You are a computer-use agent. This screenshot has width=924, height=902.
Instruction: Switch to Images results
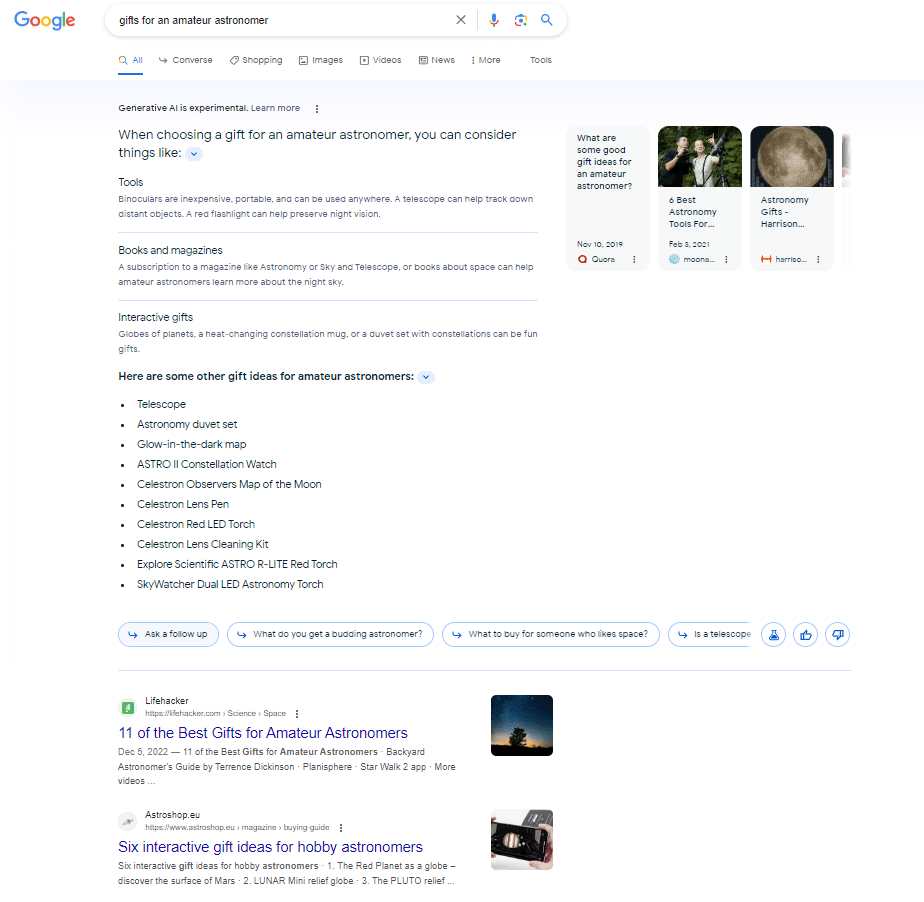click(321, 60)
